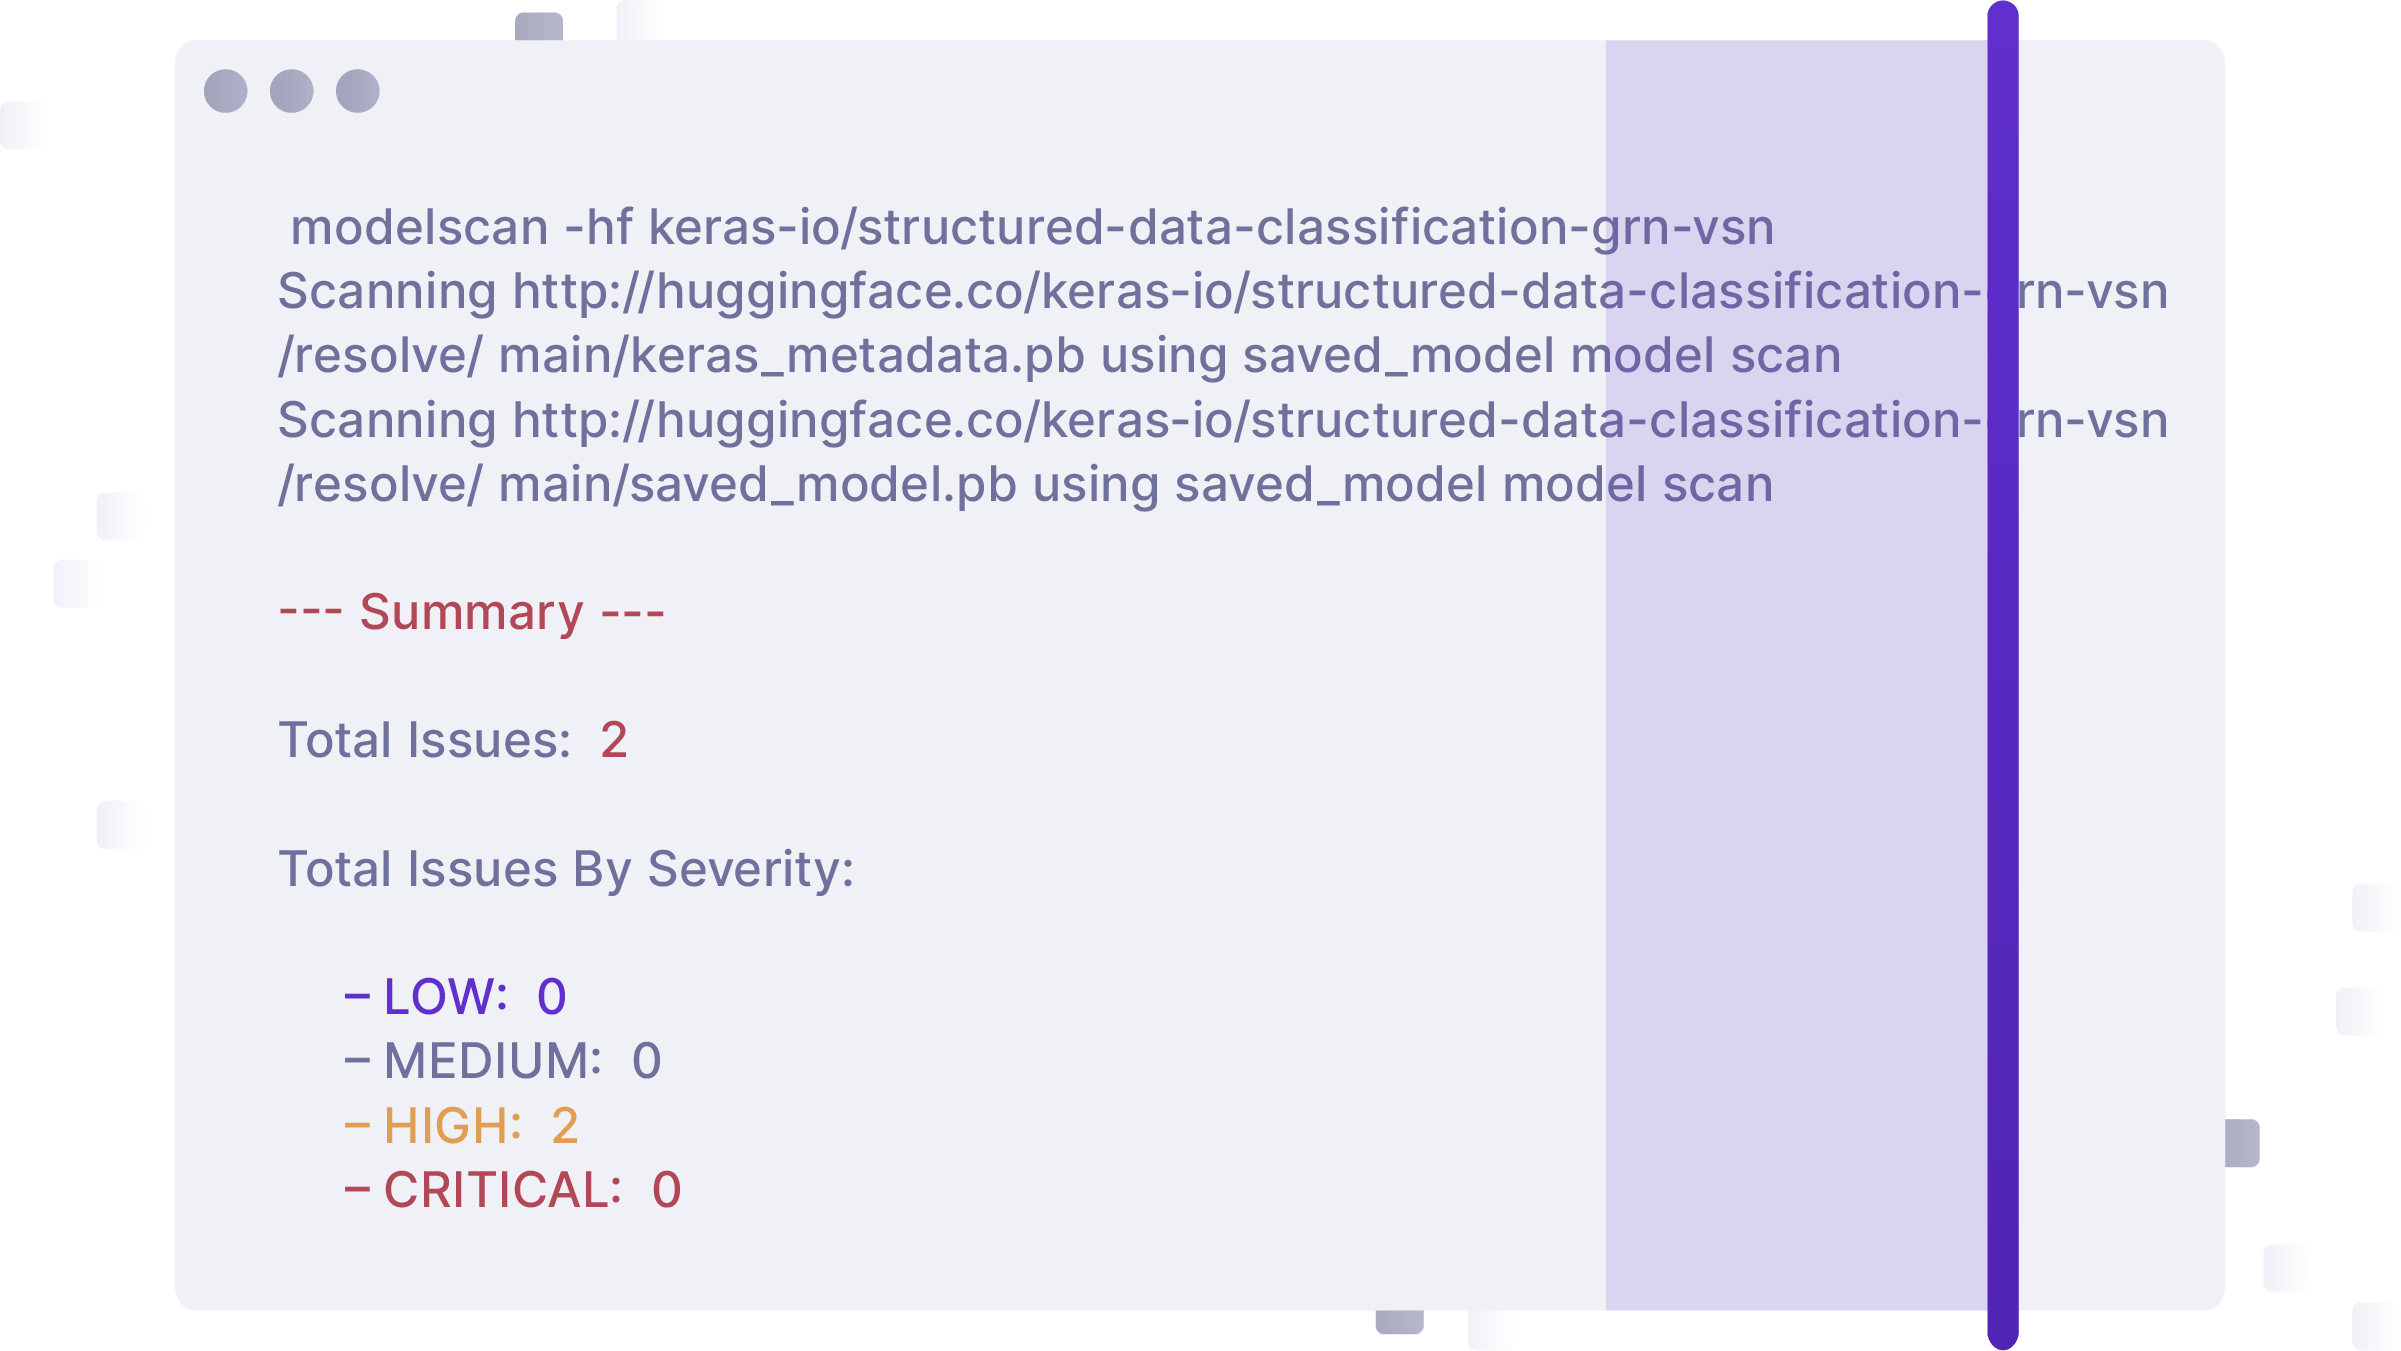The image size is (2401, 1351).
Task: Click the vertical dark purple scan bar
Action: [2003, 800]
